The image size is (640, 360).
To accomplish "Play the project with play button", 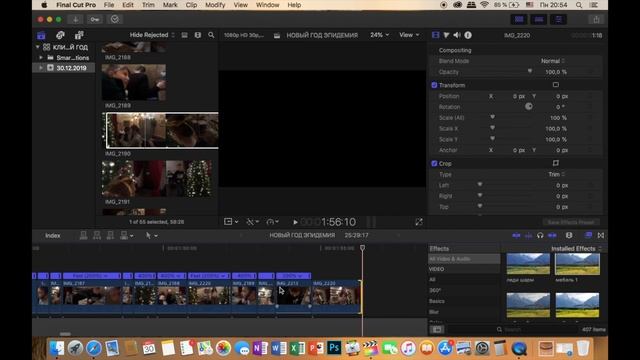I will (x=295, y=222).
